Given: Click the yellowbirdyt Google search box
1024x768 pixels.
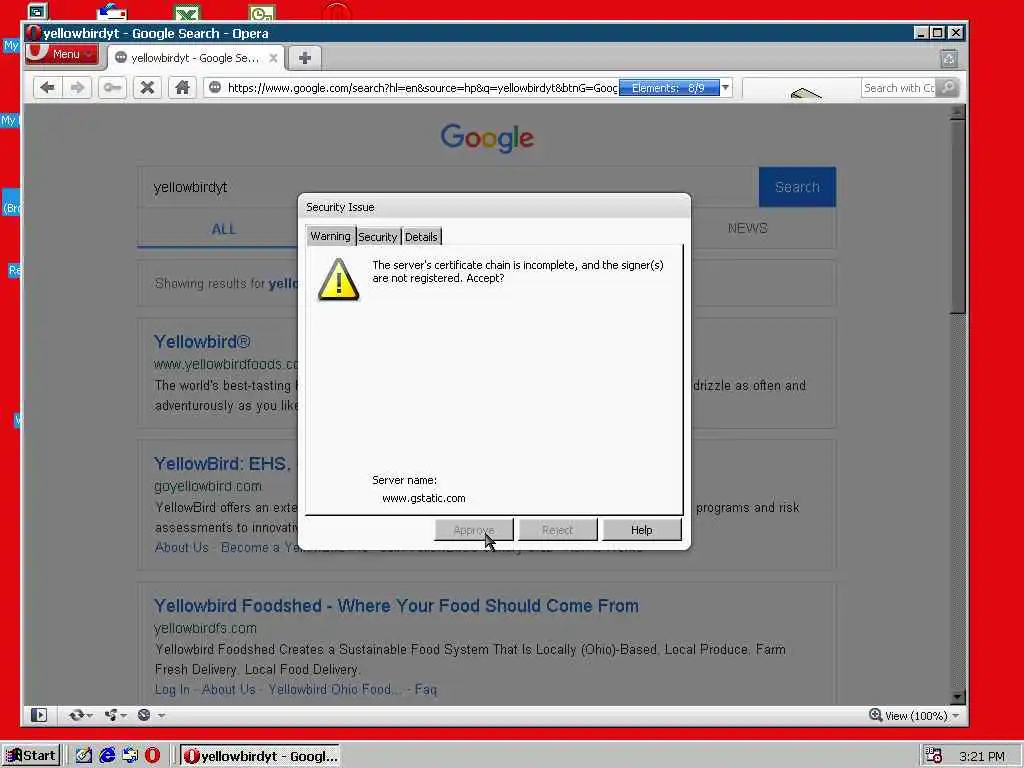Looking at the screenshot, I should (x=448, y=187).
